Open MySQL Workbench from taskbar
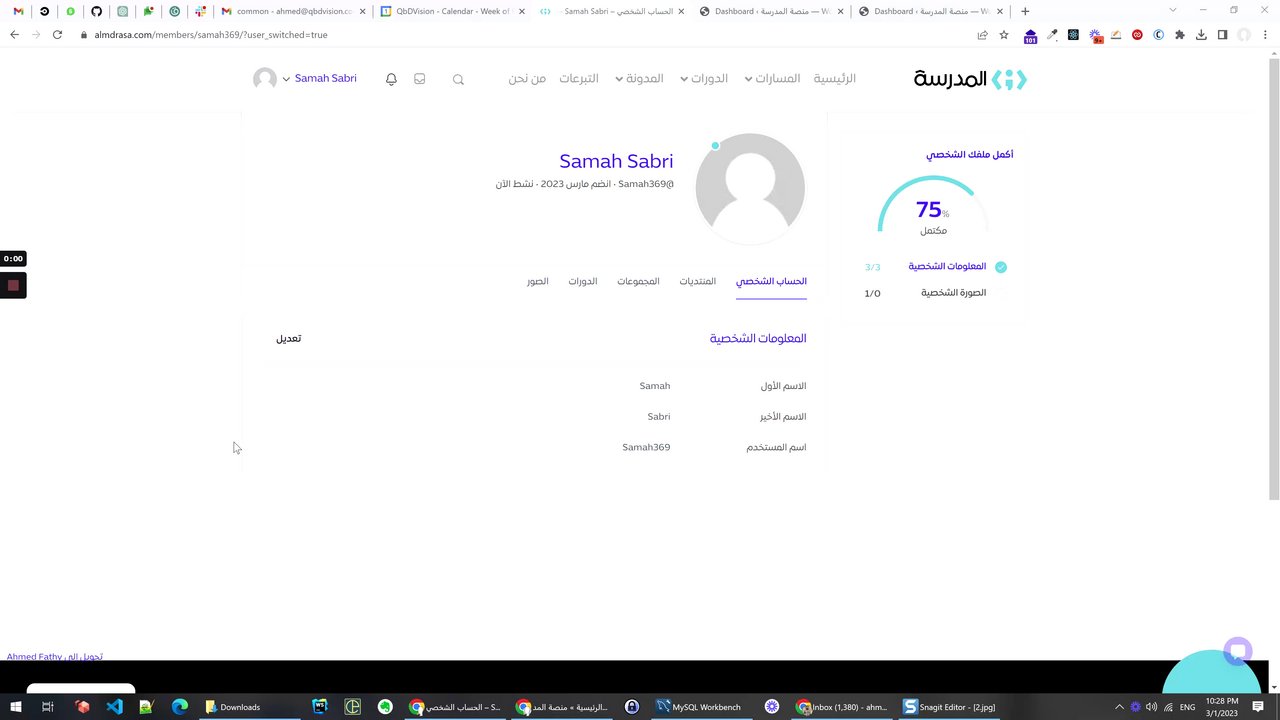The width and height of the screenshot is (1280, 720). click(x=698, y=707)
